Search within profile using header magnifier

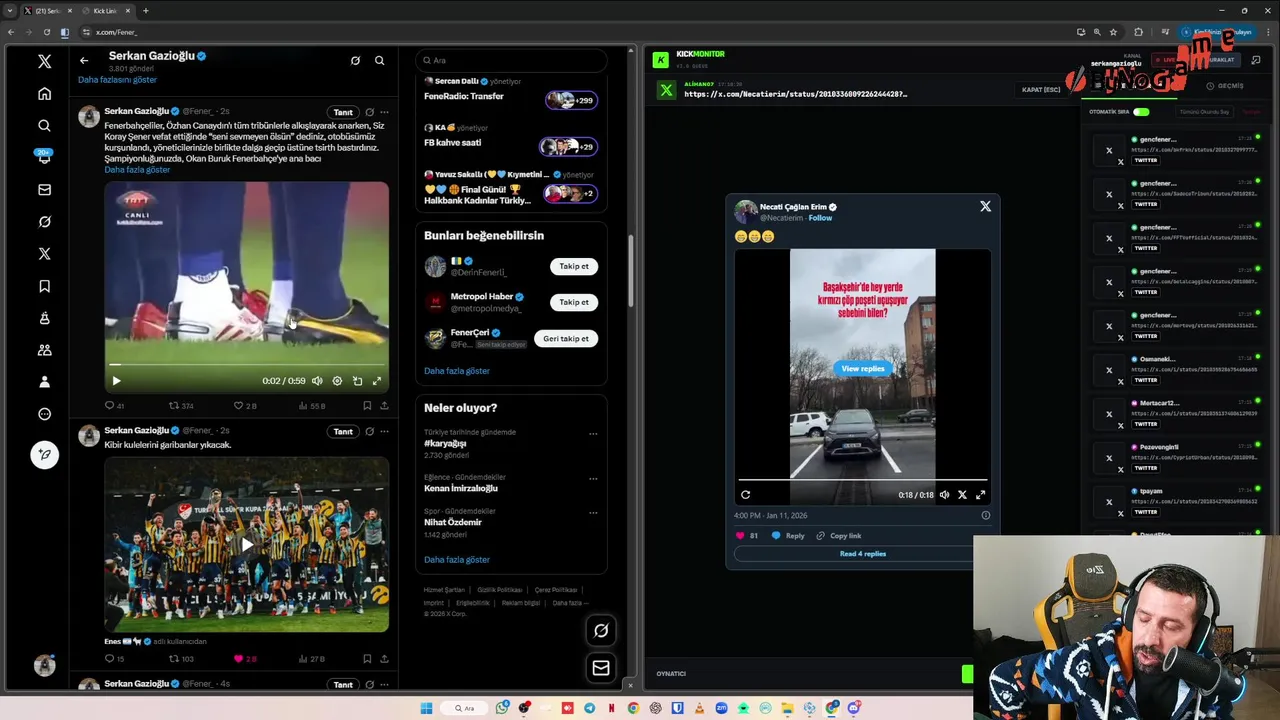click(379, 61)
